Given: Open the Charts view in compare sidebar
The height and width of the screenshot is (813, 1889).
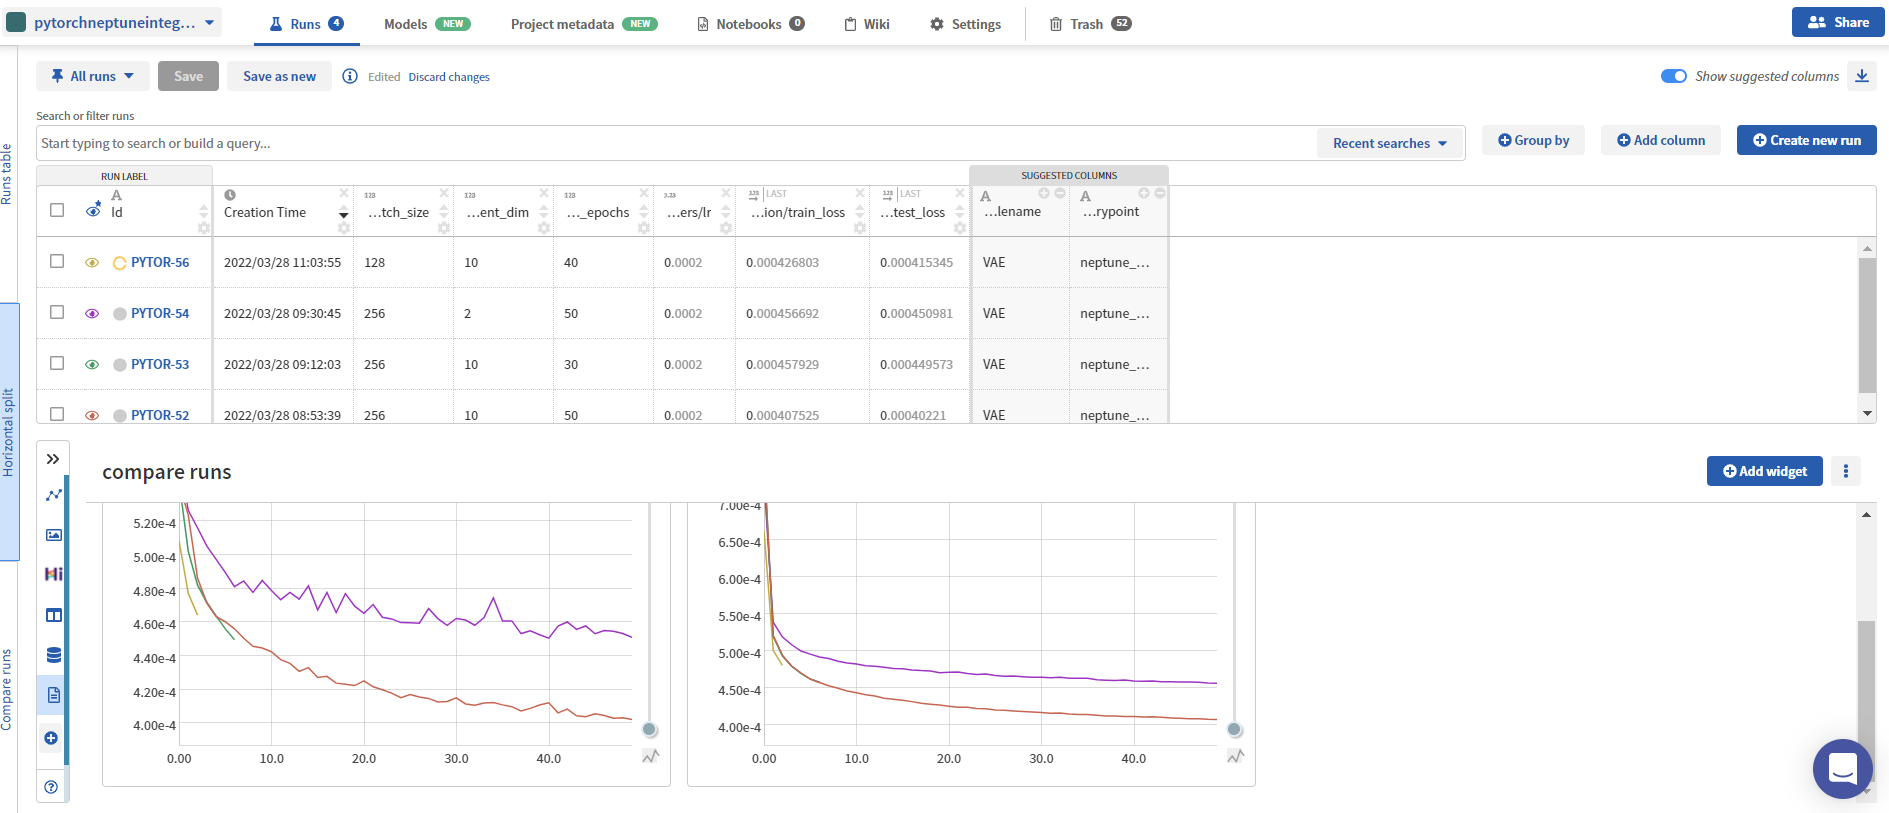Looking at the screenshot, I should point(53,495).
